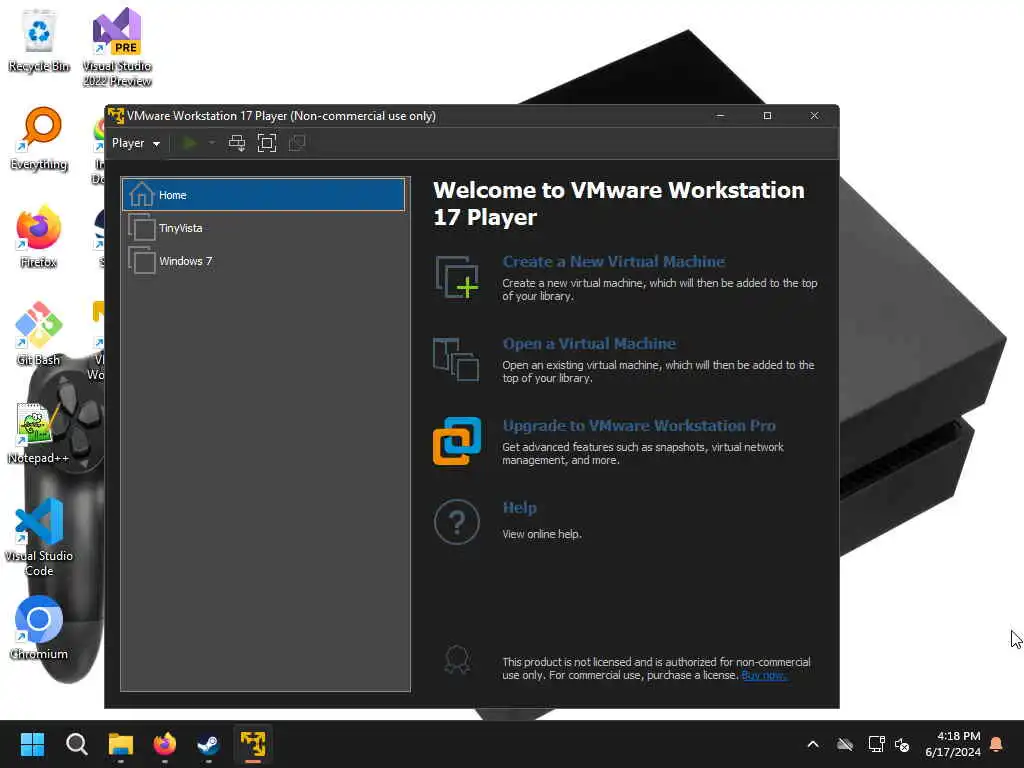Select the TinyVista virtual machine
1024x768 pixels.
click(264, 228)
